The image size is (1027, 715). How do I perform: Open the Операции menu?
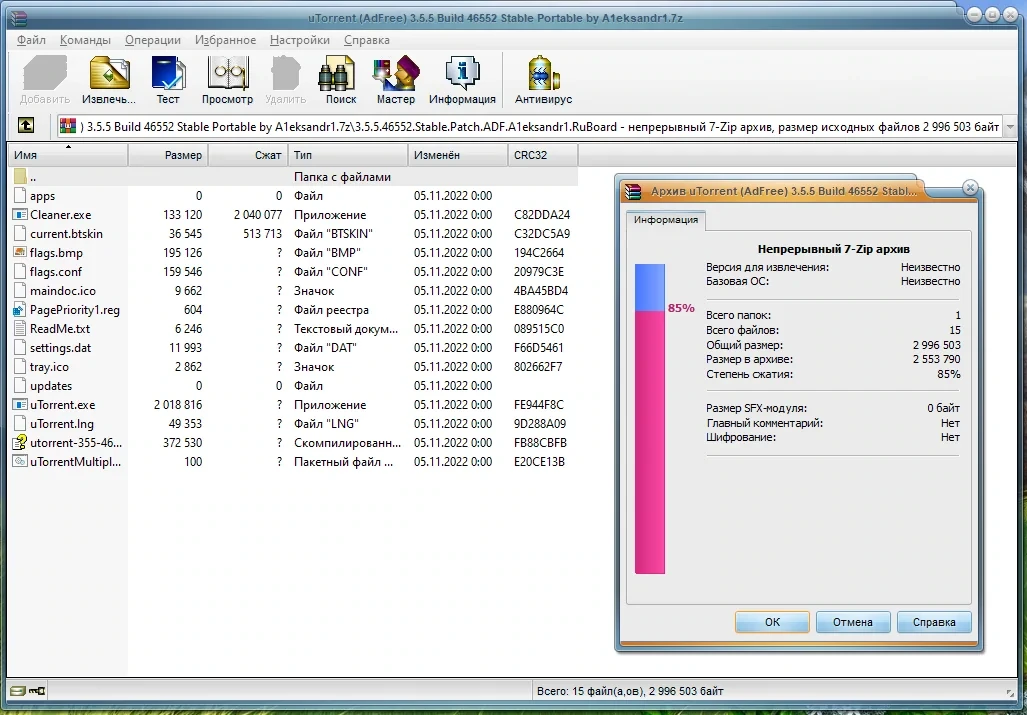pyautogui.click(x=153, y=40)
